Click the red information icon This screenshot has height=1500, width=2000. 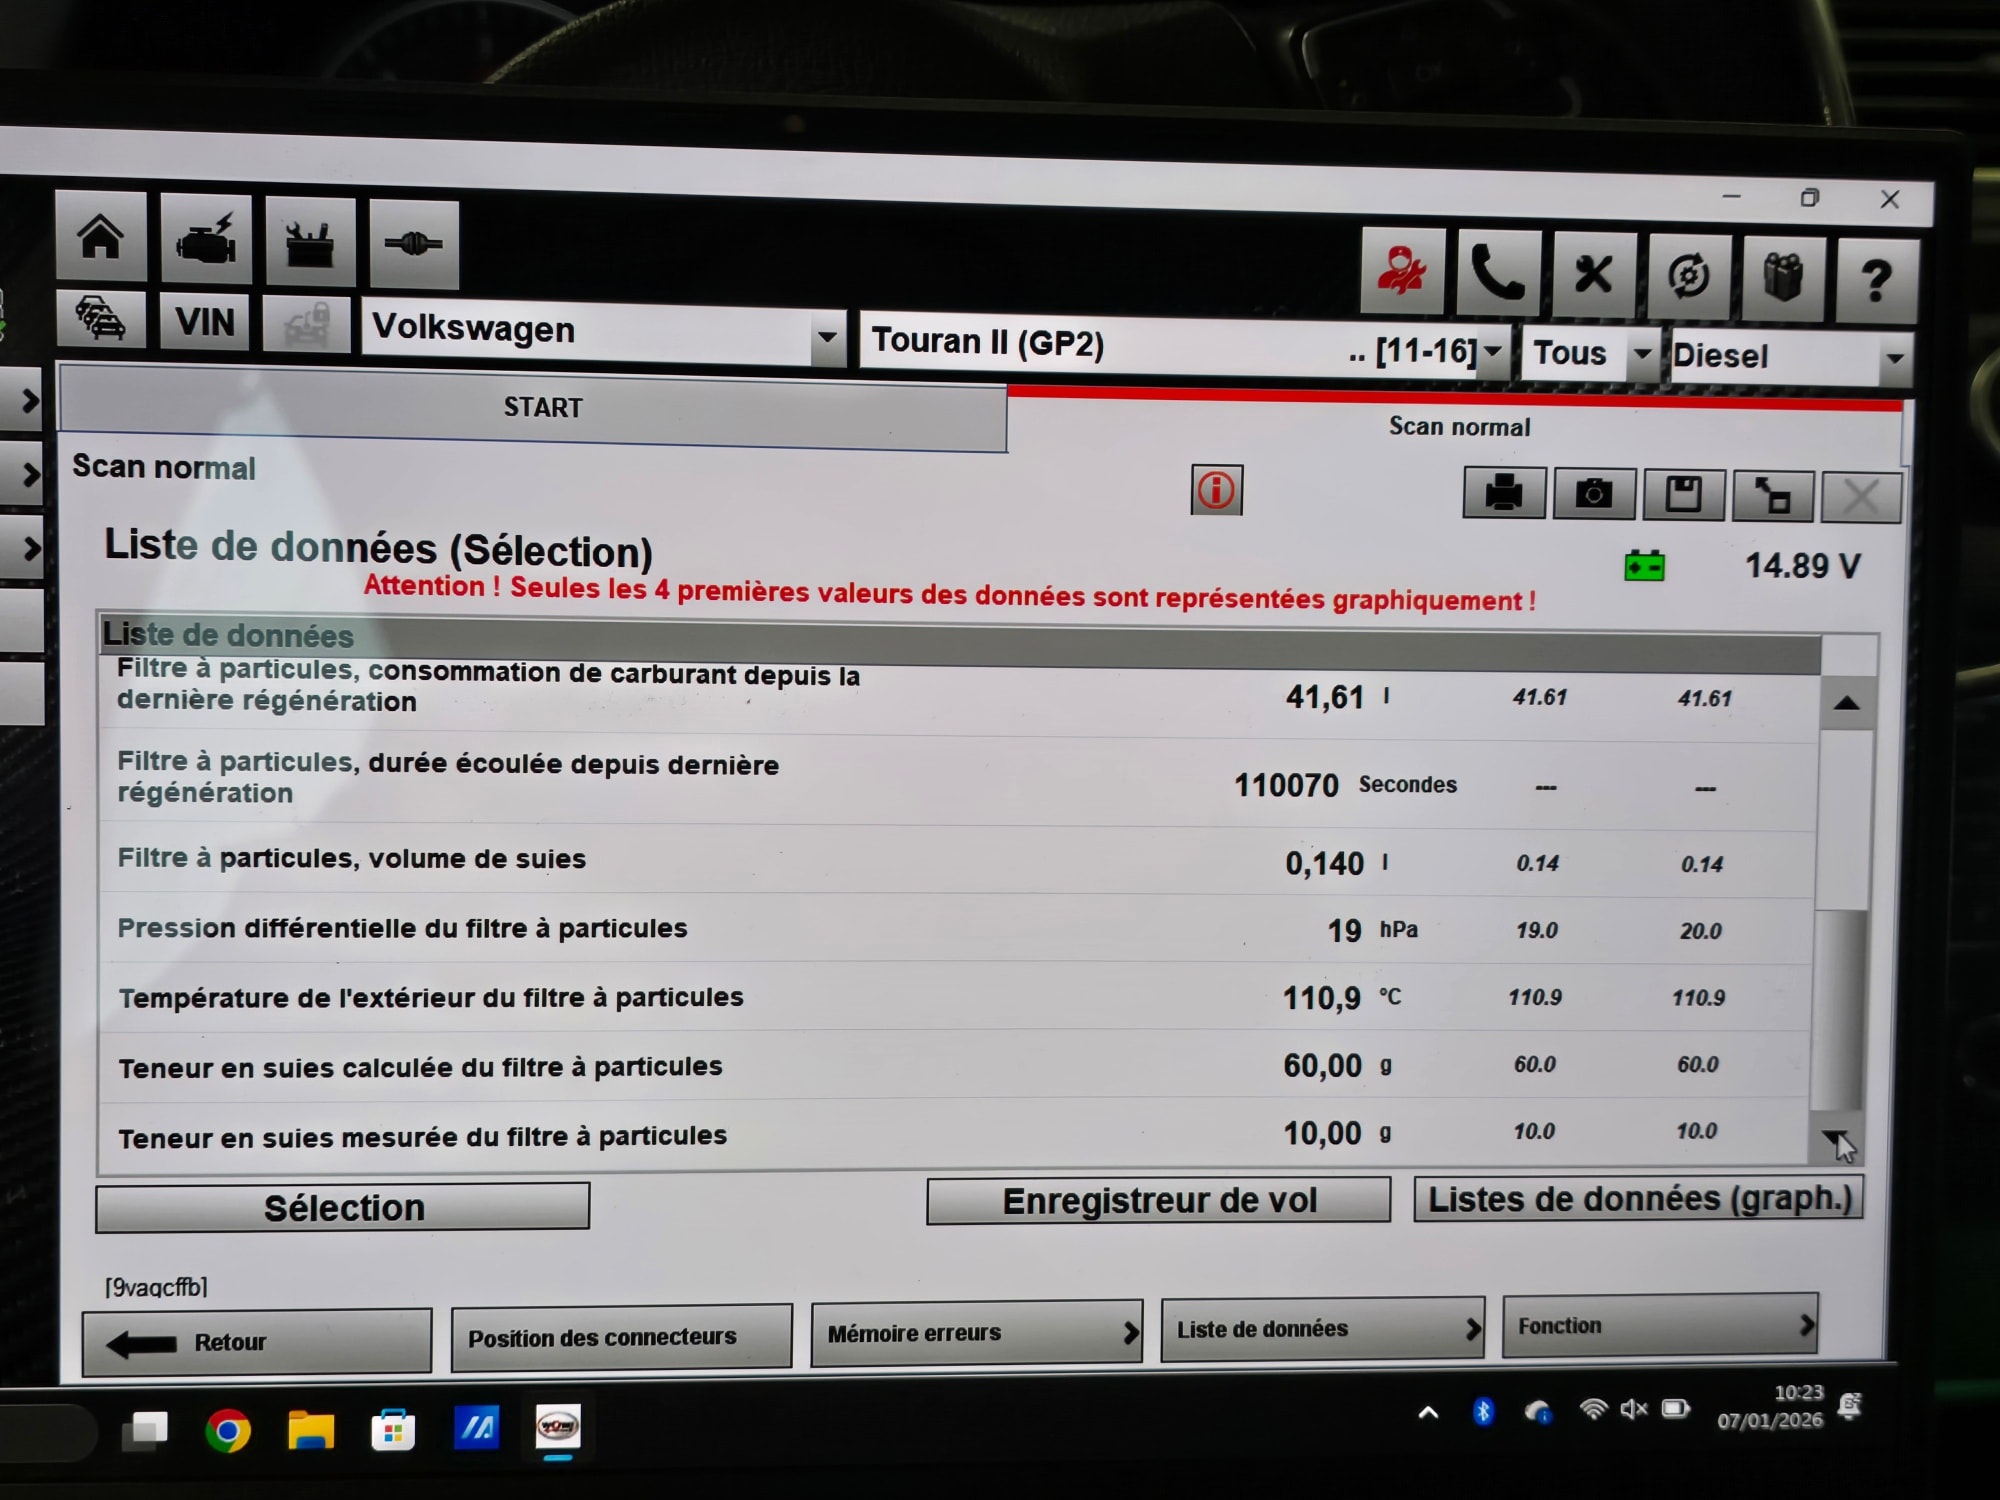[1216, 490]
